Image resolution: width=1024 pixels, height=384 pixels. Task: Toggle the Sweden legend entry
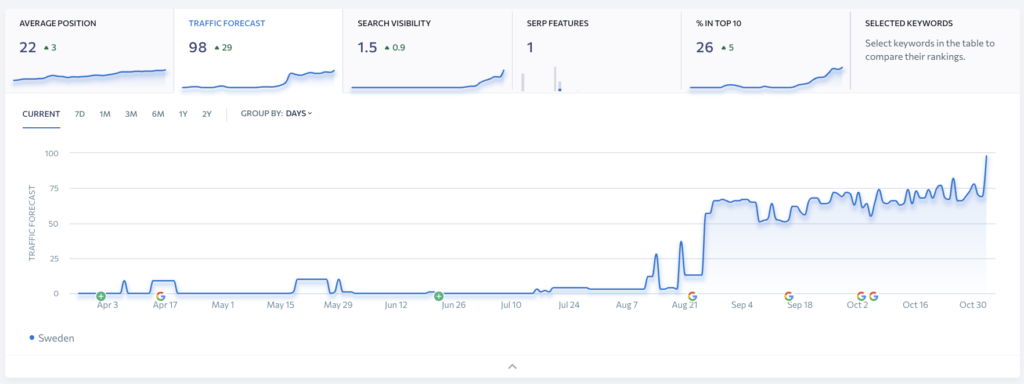tap(52, 338)
